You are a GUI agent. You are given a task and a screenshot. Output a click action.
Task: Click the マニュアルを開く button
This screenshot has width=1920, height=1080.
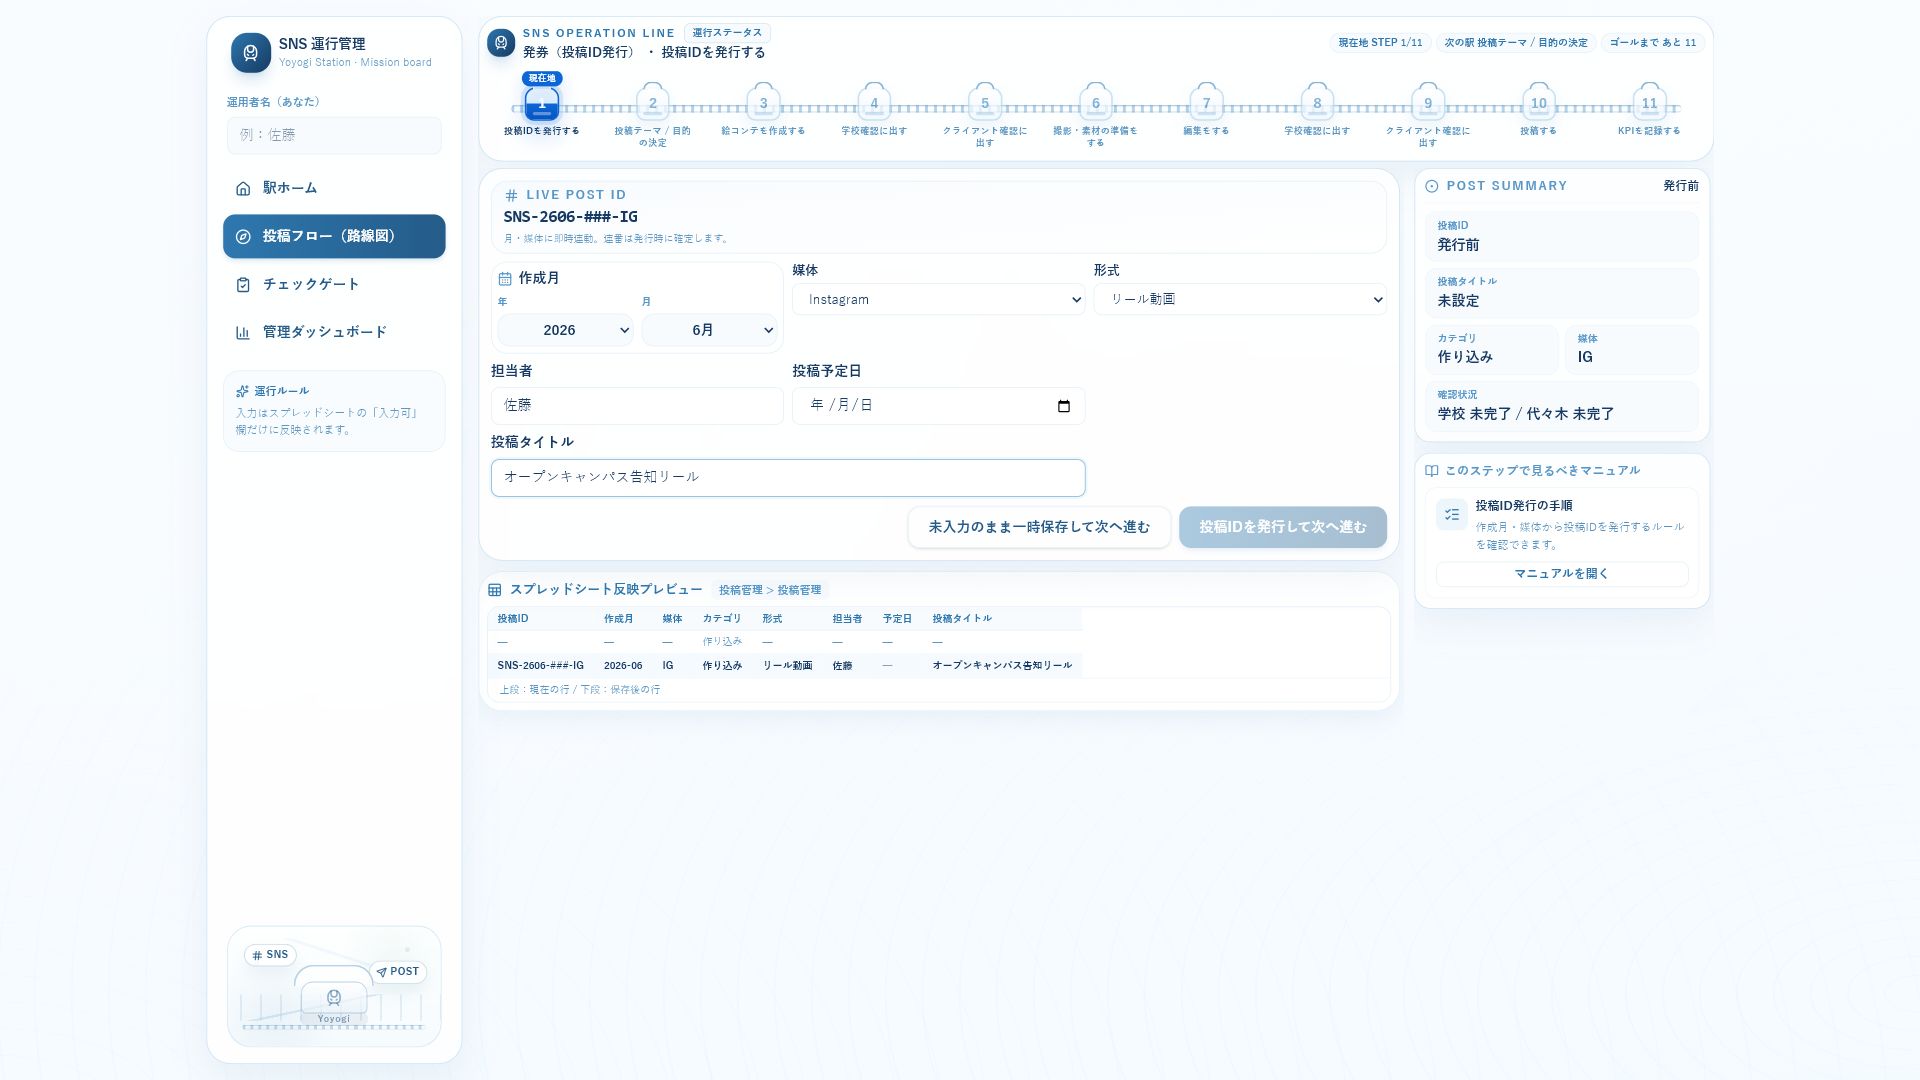pos(1562,574)
